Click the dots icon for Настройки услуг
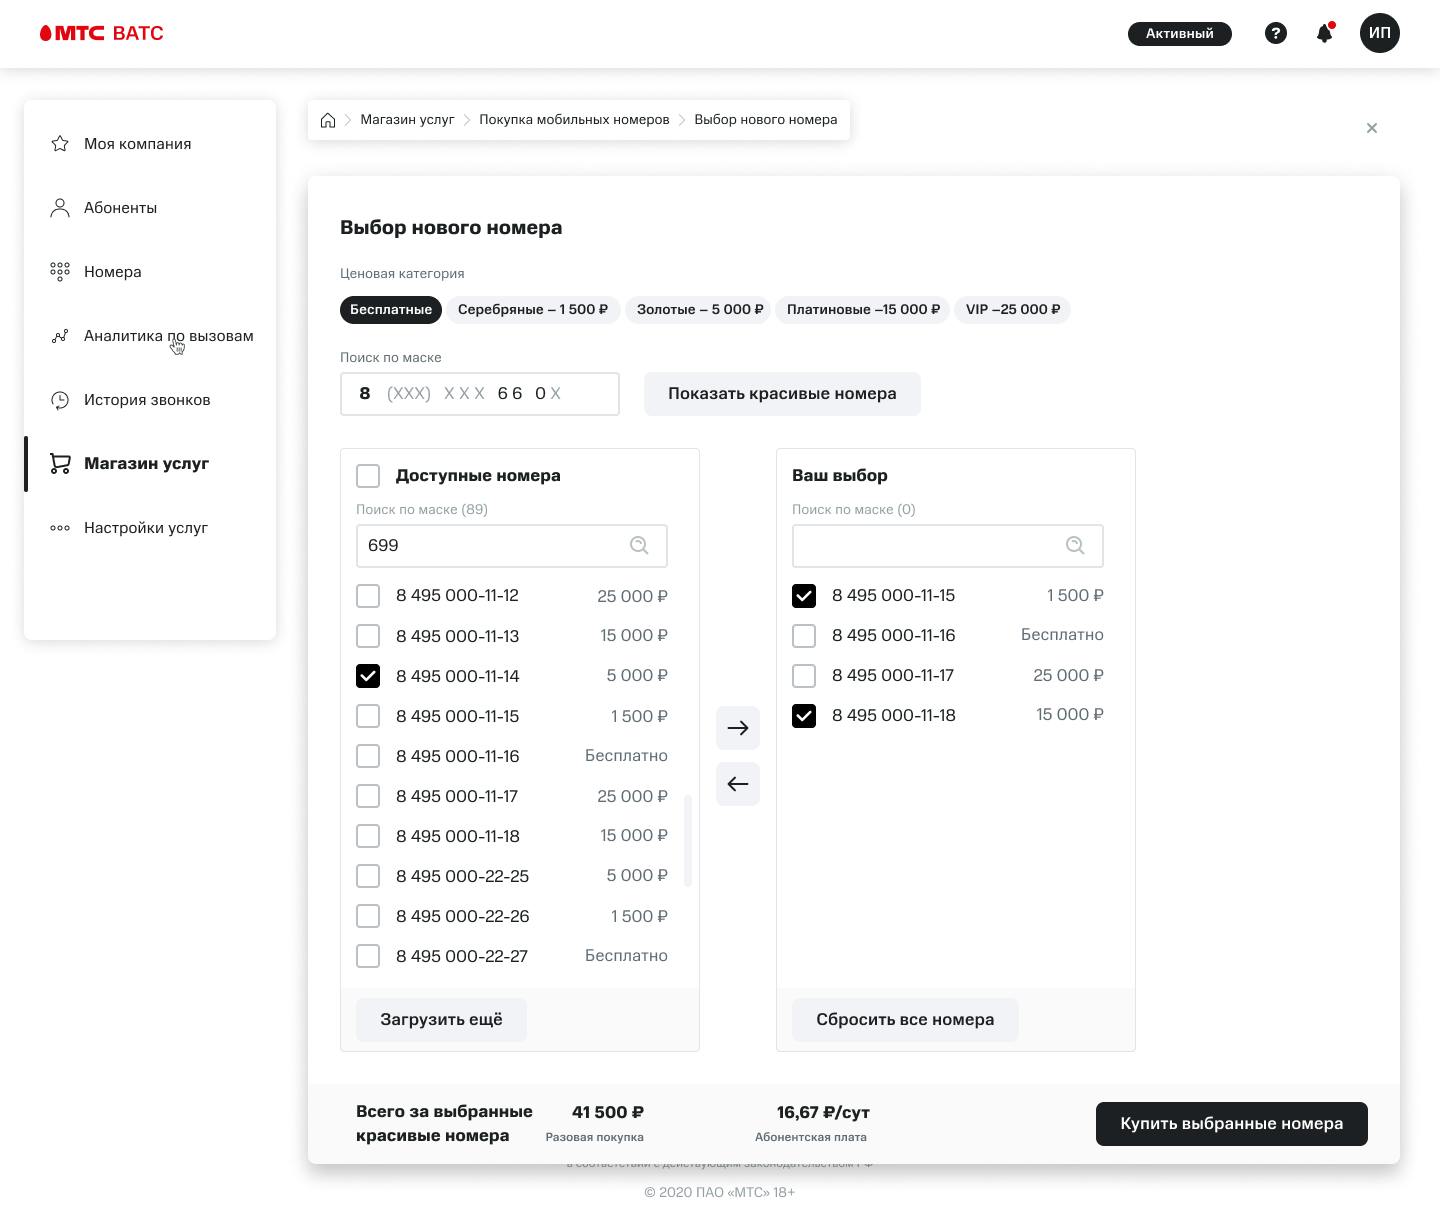The width and height of the screenshot is (1440, 1215). point(60,528)
